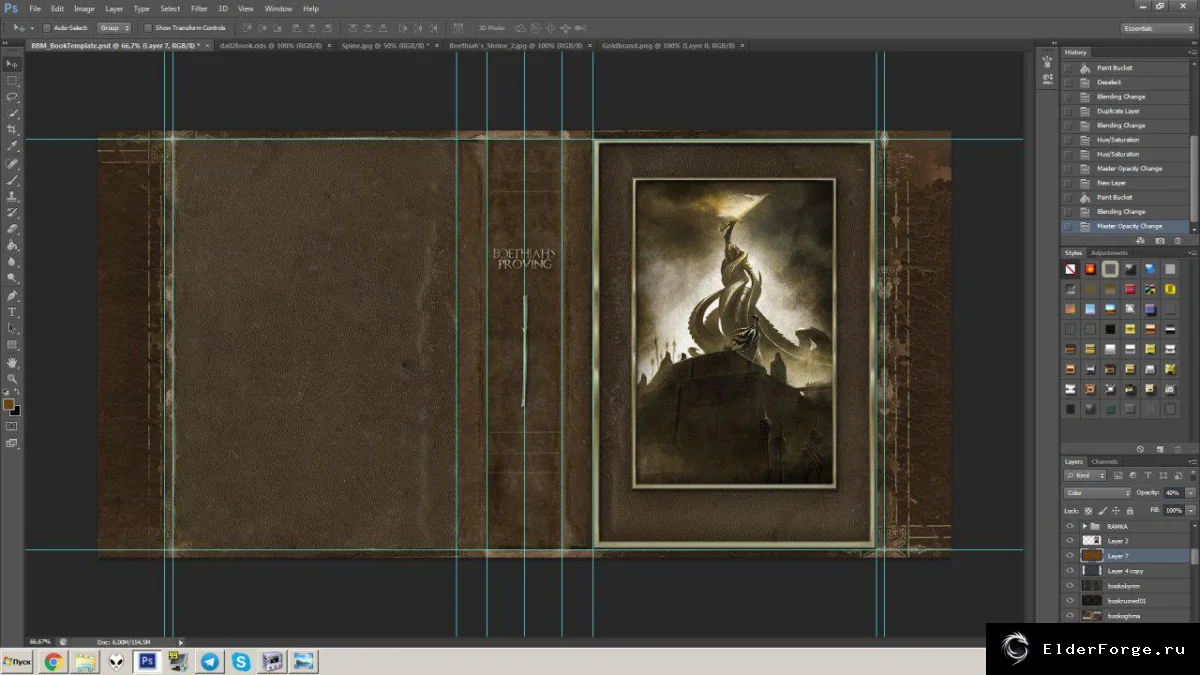Toggle visibility of bookskyrim layer

[1070, 586]
